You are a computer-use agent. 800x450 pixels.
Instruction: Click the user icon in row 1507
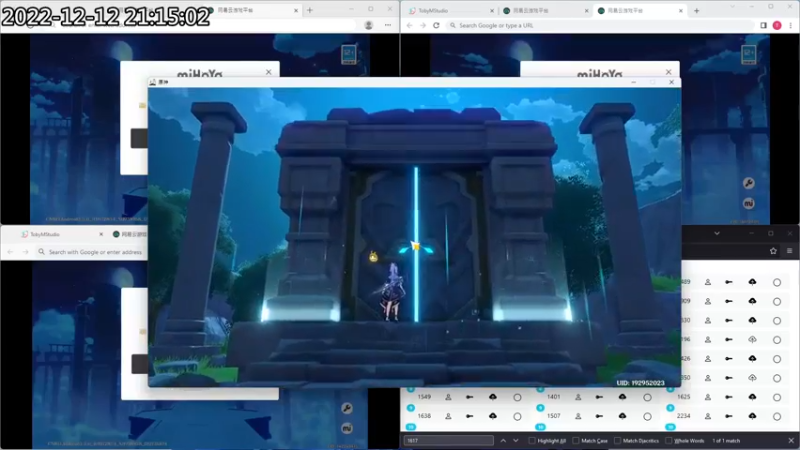coord(578,416)
